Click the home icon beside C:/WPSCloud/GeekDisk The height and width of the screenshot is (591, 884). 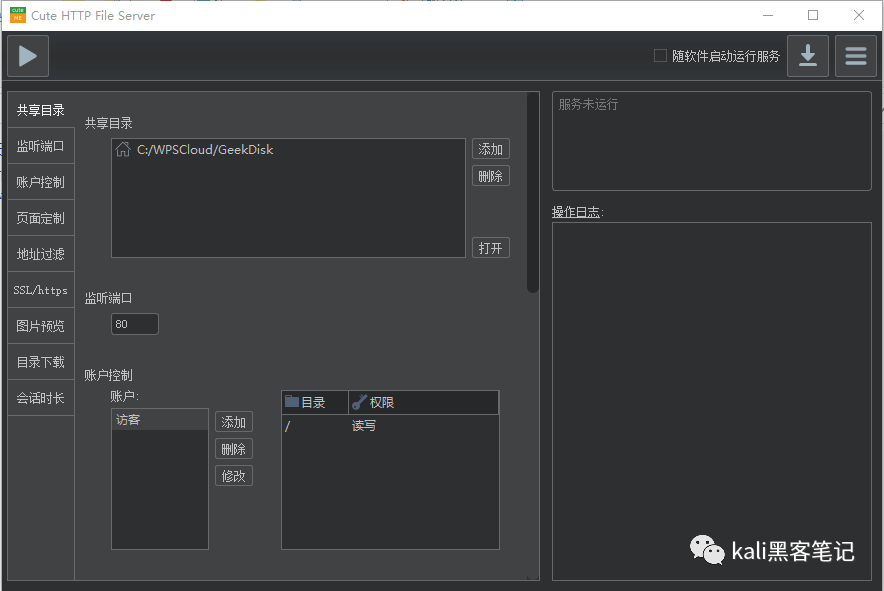pyautogui.click(x=123, y=149)
